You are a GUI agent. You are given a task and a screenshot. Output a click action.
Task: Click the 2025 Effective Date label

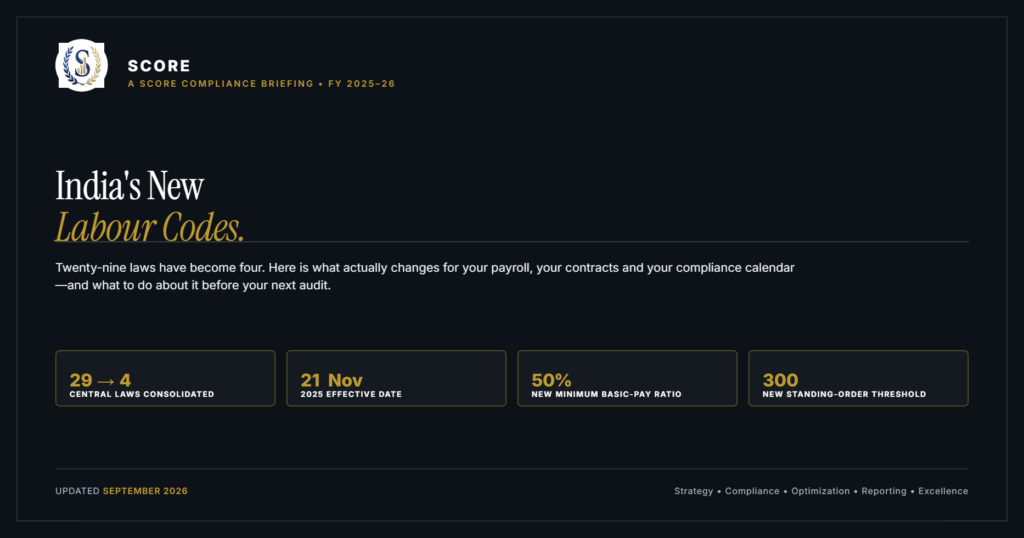pyautogui.click(x=351, y=394)
